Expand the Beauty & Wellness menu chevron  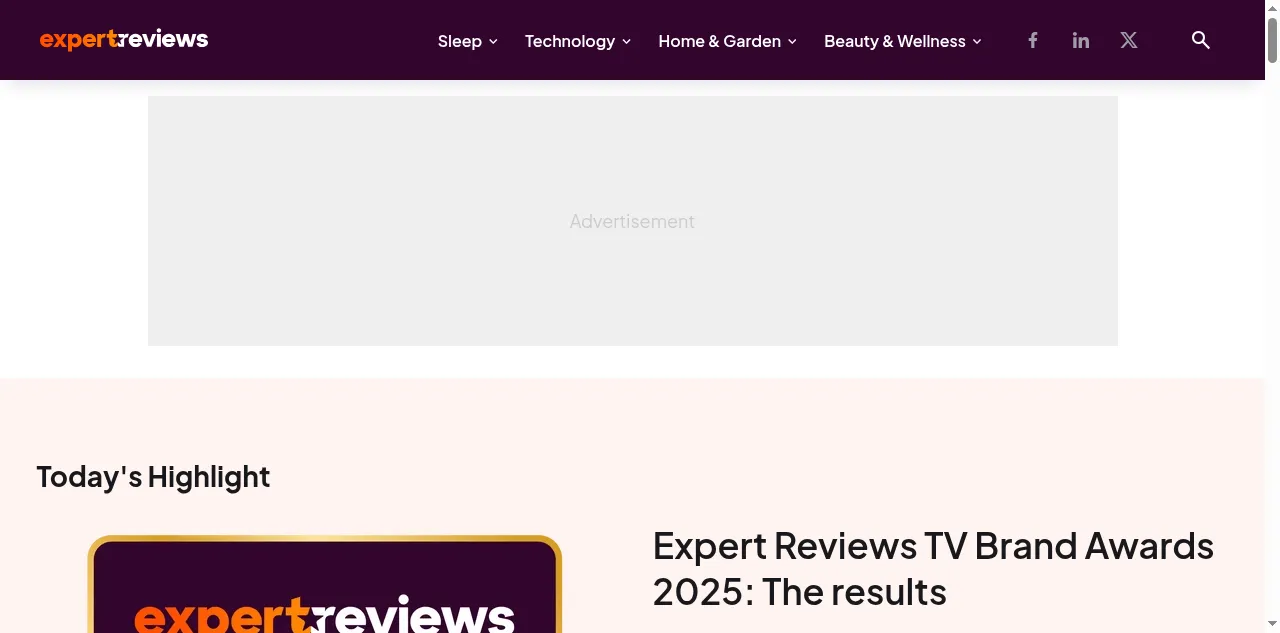[x=977, y=42]
